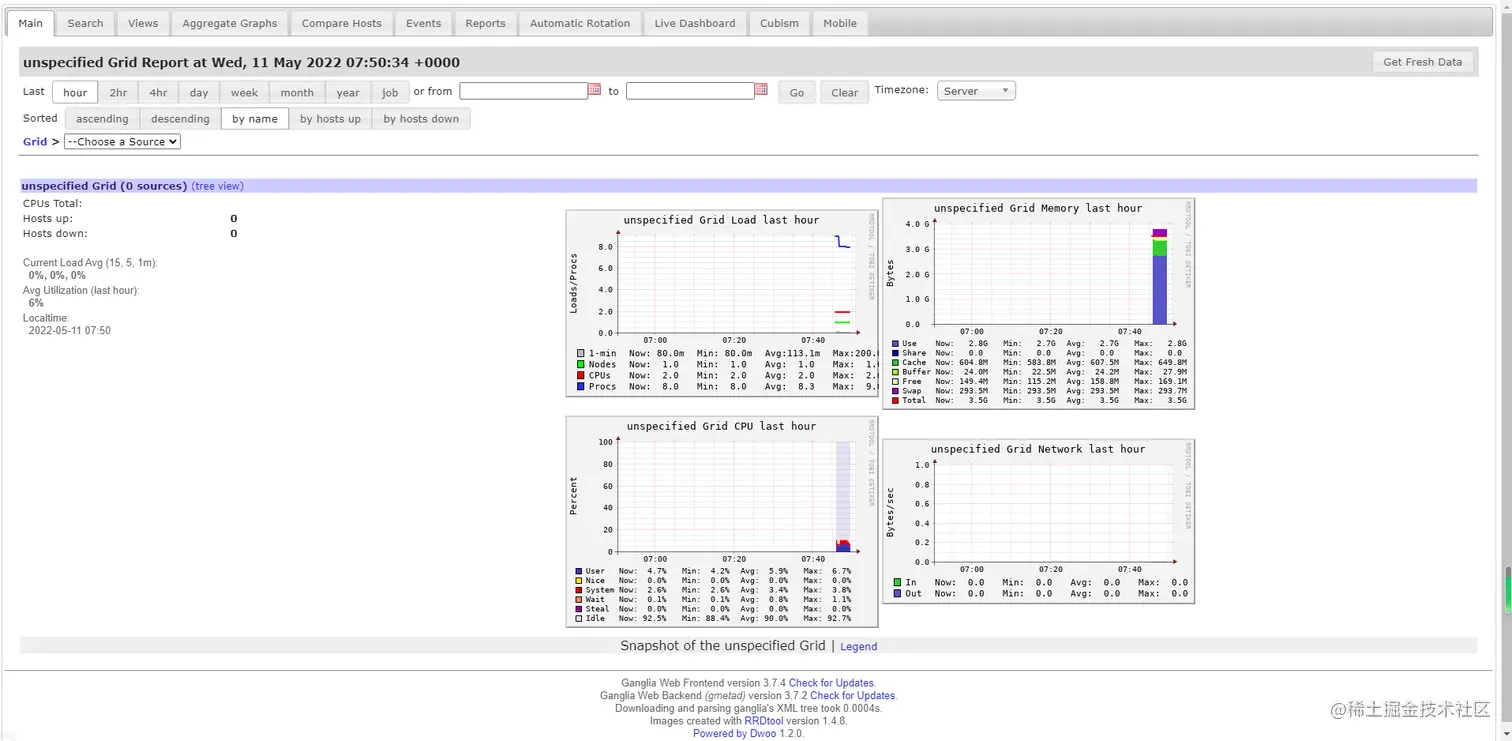The height and width of the screenshot is (741, 1512).
Task: Click the 'Hosts down:' label
Action: [x=55, y=233]
